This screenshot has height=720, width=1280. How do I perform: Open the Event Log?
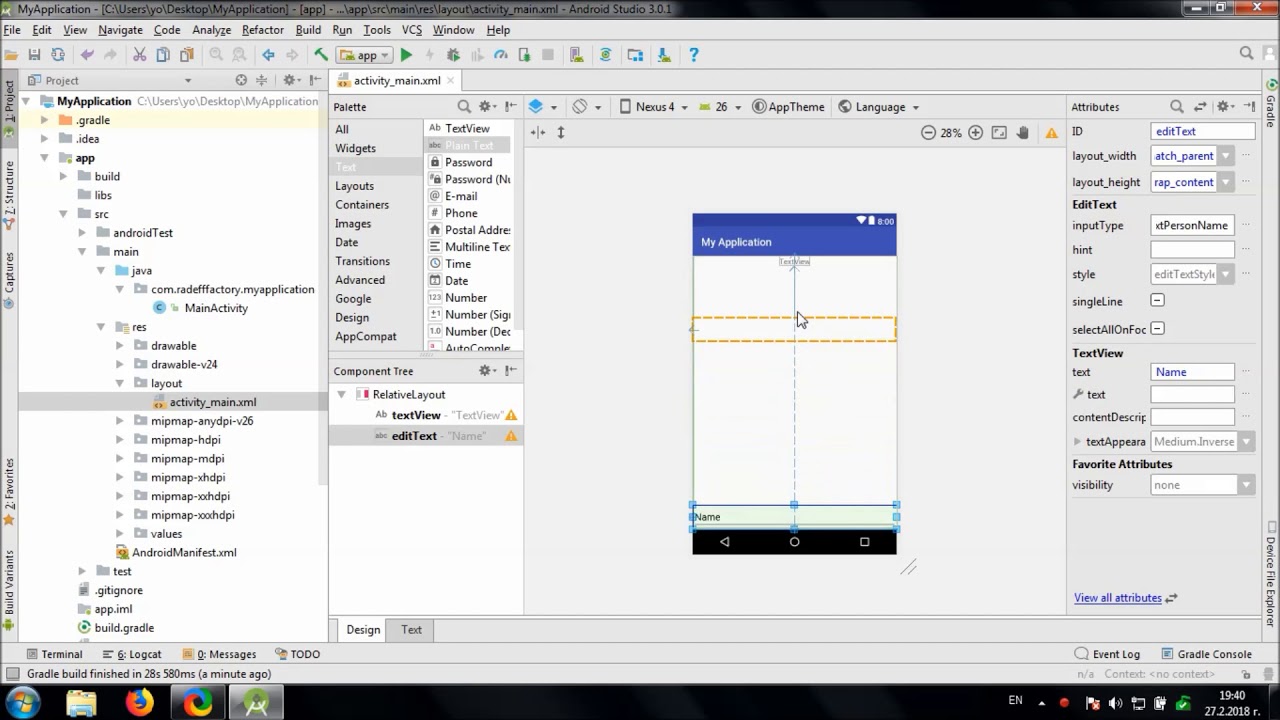pos(1107,654)
